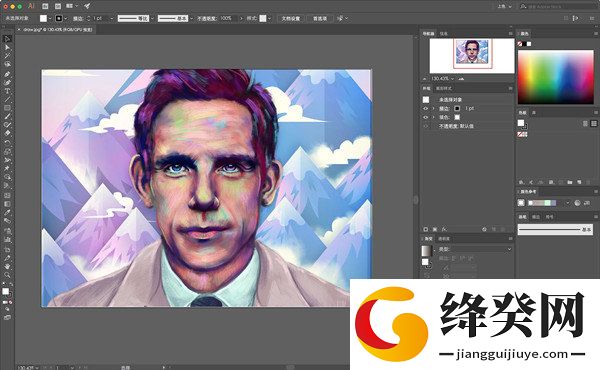Click the appearance stroke black swatch
This screenshot has height=370, width=600.
coord(457,109)
